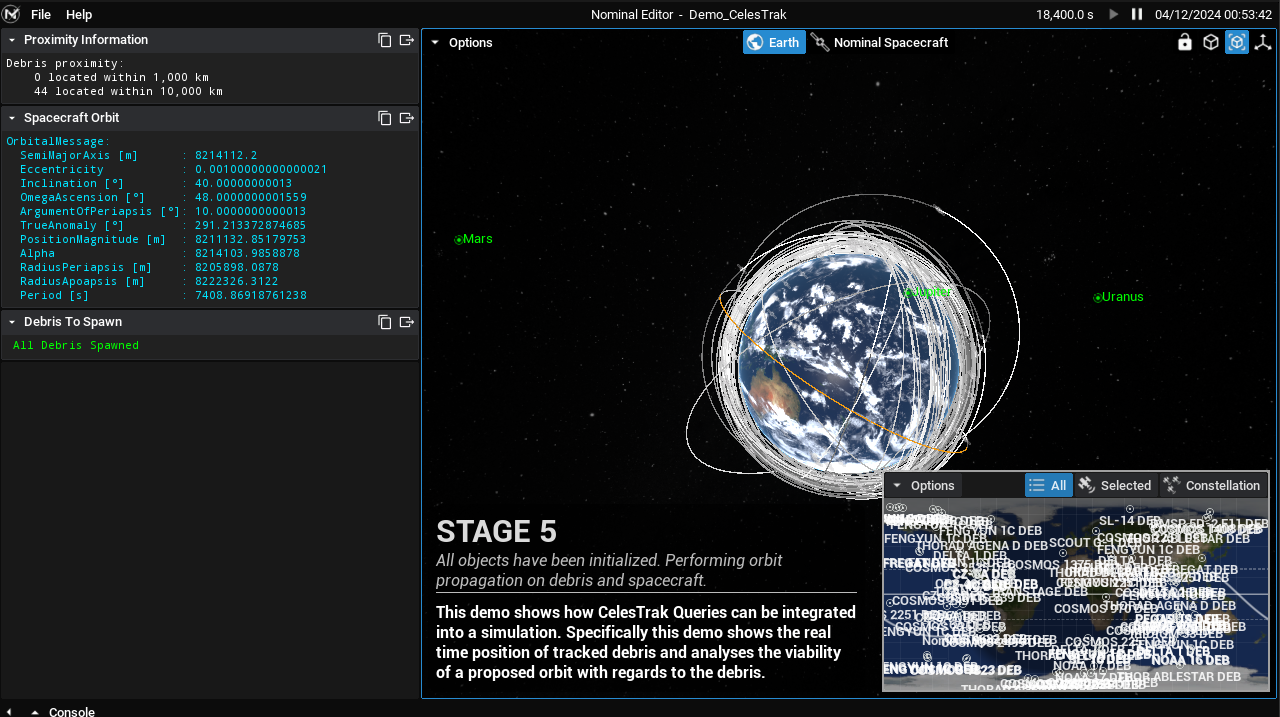This screenshot has height=717, width=1280.
Task: Collapse the Proximity Information section
Action: point(12,40)
